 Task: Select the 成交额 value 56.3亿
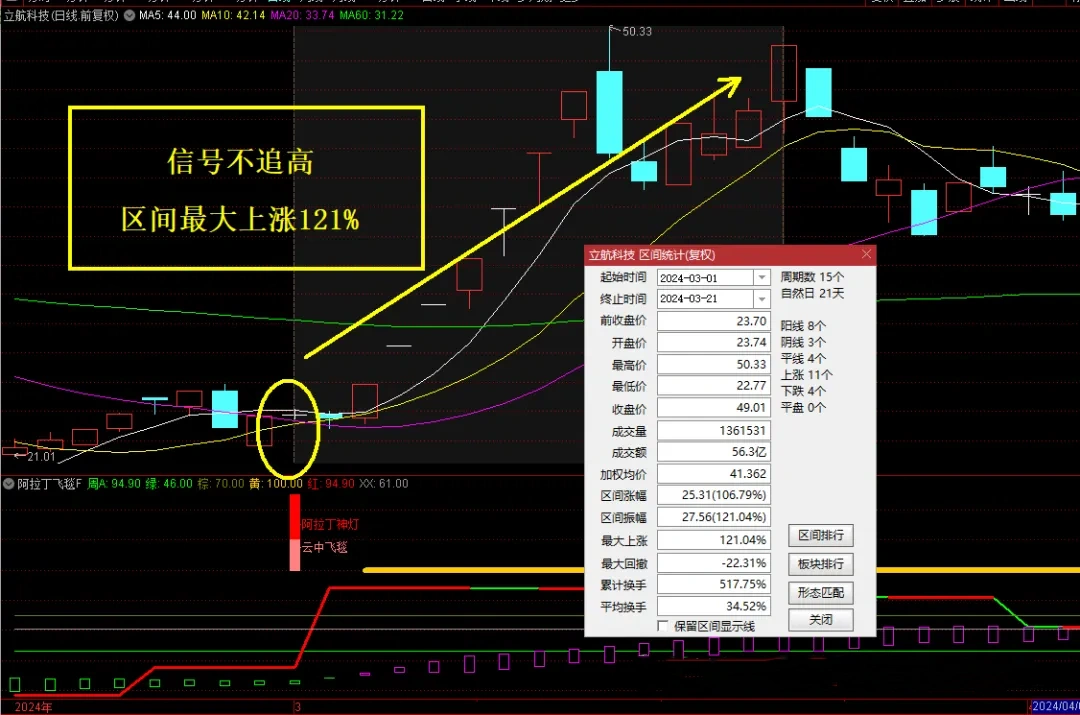714,452
